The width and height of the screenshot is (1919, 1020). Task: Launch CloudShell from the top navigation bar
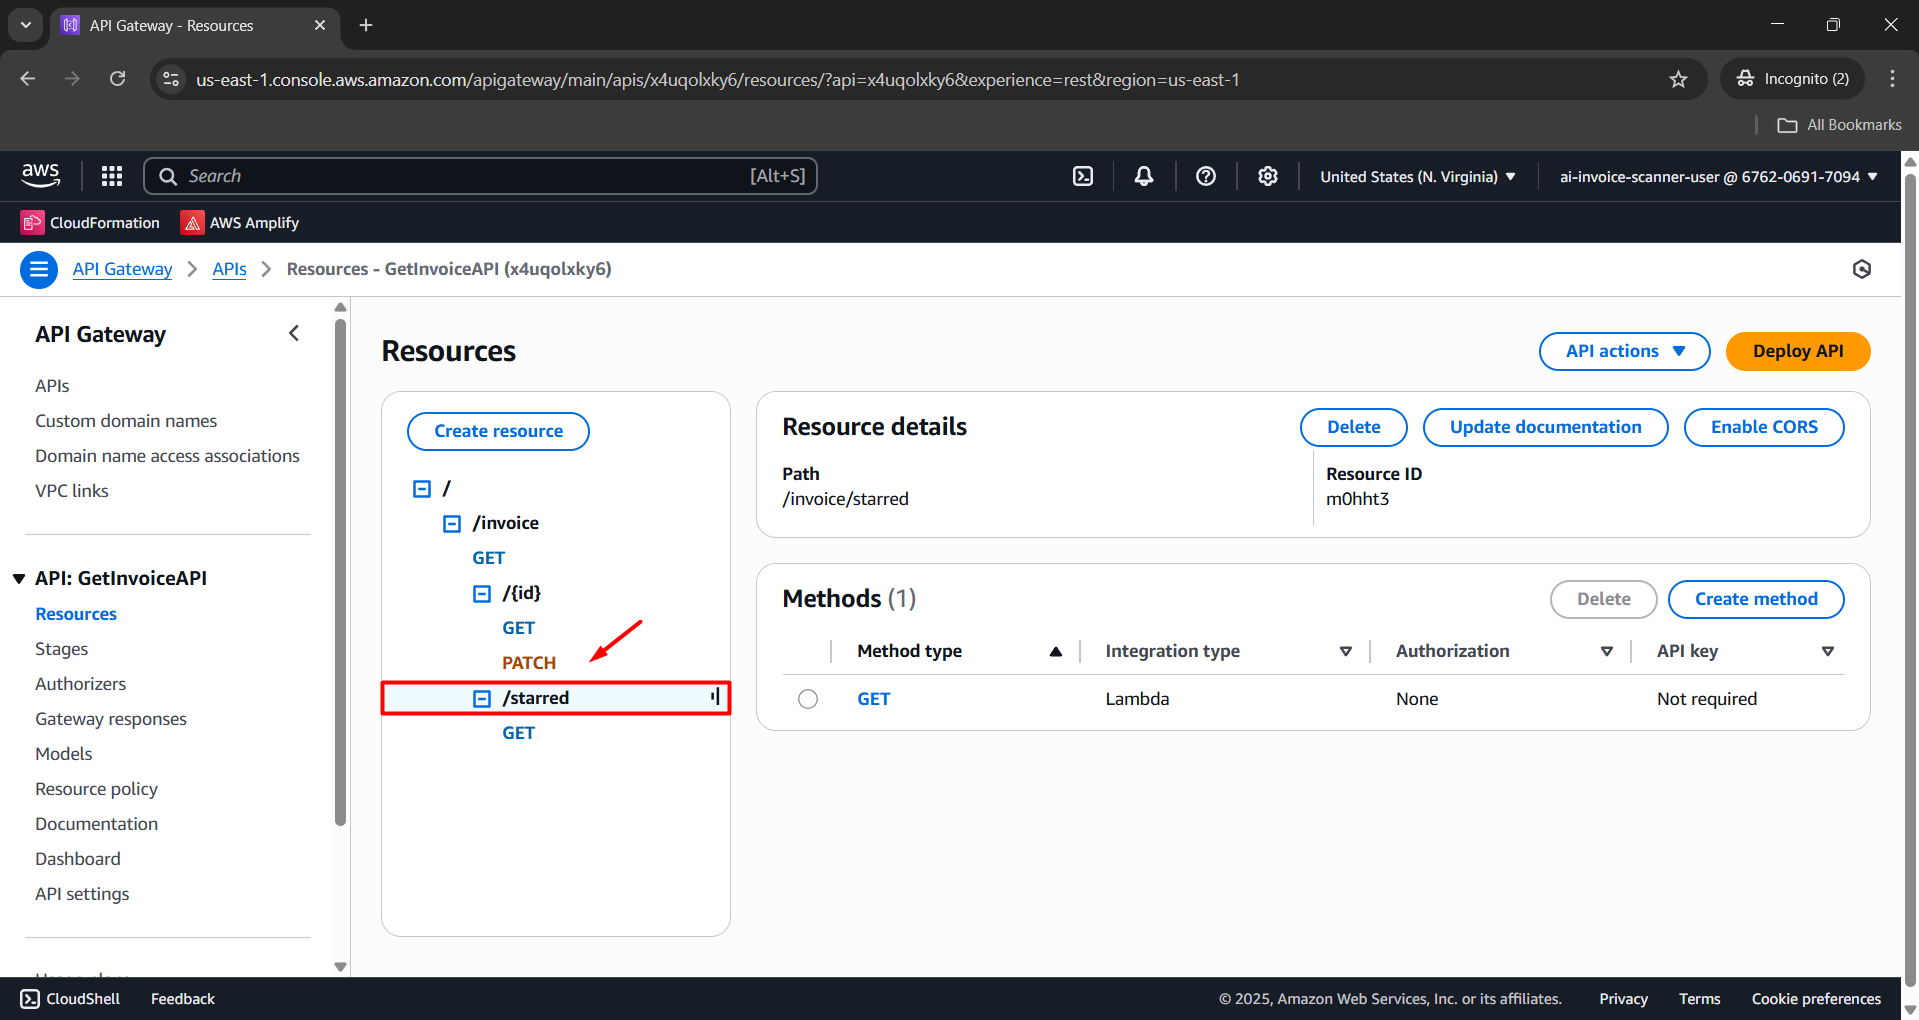pos(1083,175)
